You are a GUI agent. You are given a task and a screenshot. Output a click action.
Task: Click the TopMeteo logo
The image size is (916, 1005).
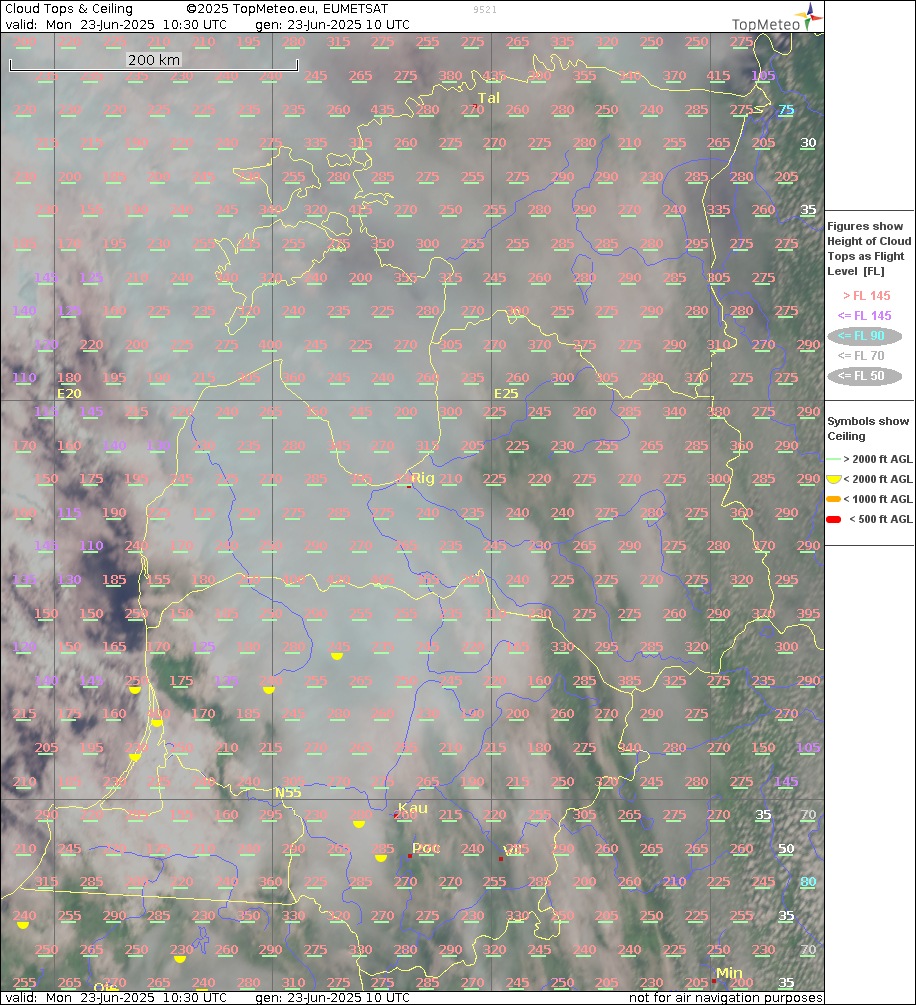pyautogui.click(x=777, y=18)
